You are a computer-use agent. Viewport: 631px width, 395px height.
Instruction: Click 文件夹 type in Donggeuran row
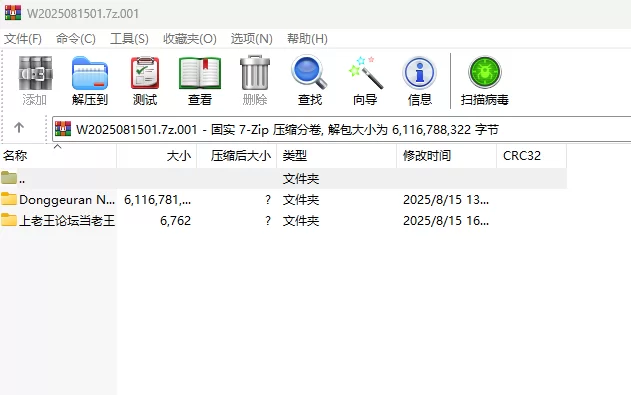(301, 200)
